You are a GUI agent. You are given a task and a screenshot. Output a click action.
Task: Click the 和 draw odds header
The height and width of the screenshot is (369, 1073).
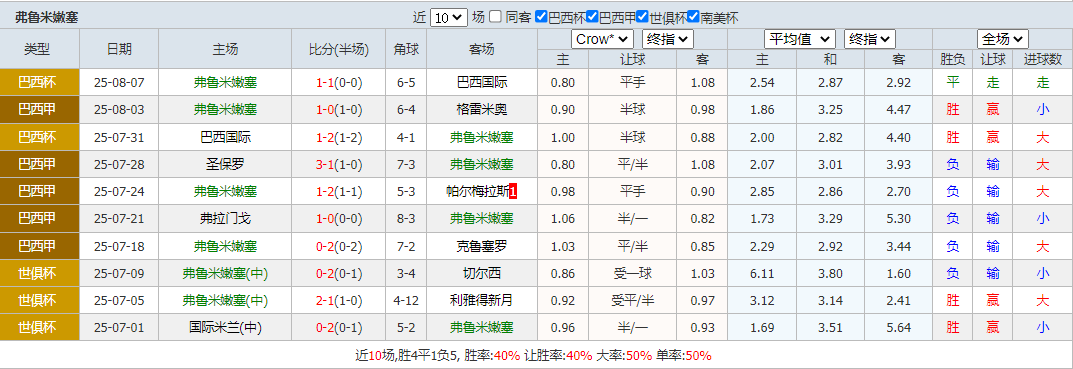pyautogui.click(x=830, y=60)
